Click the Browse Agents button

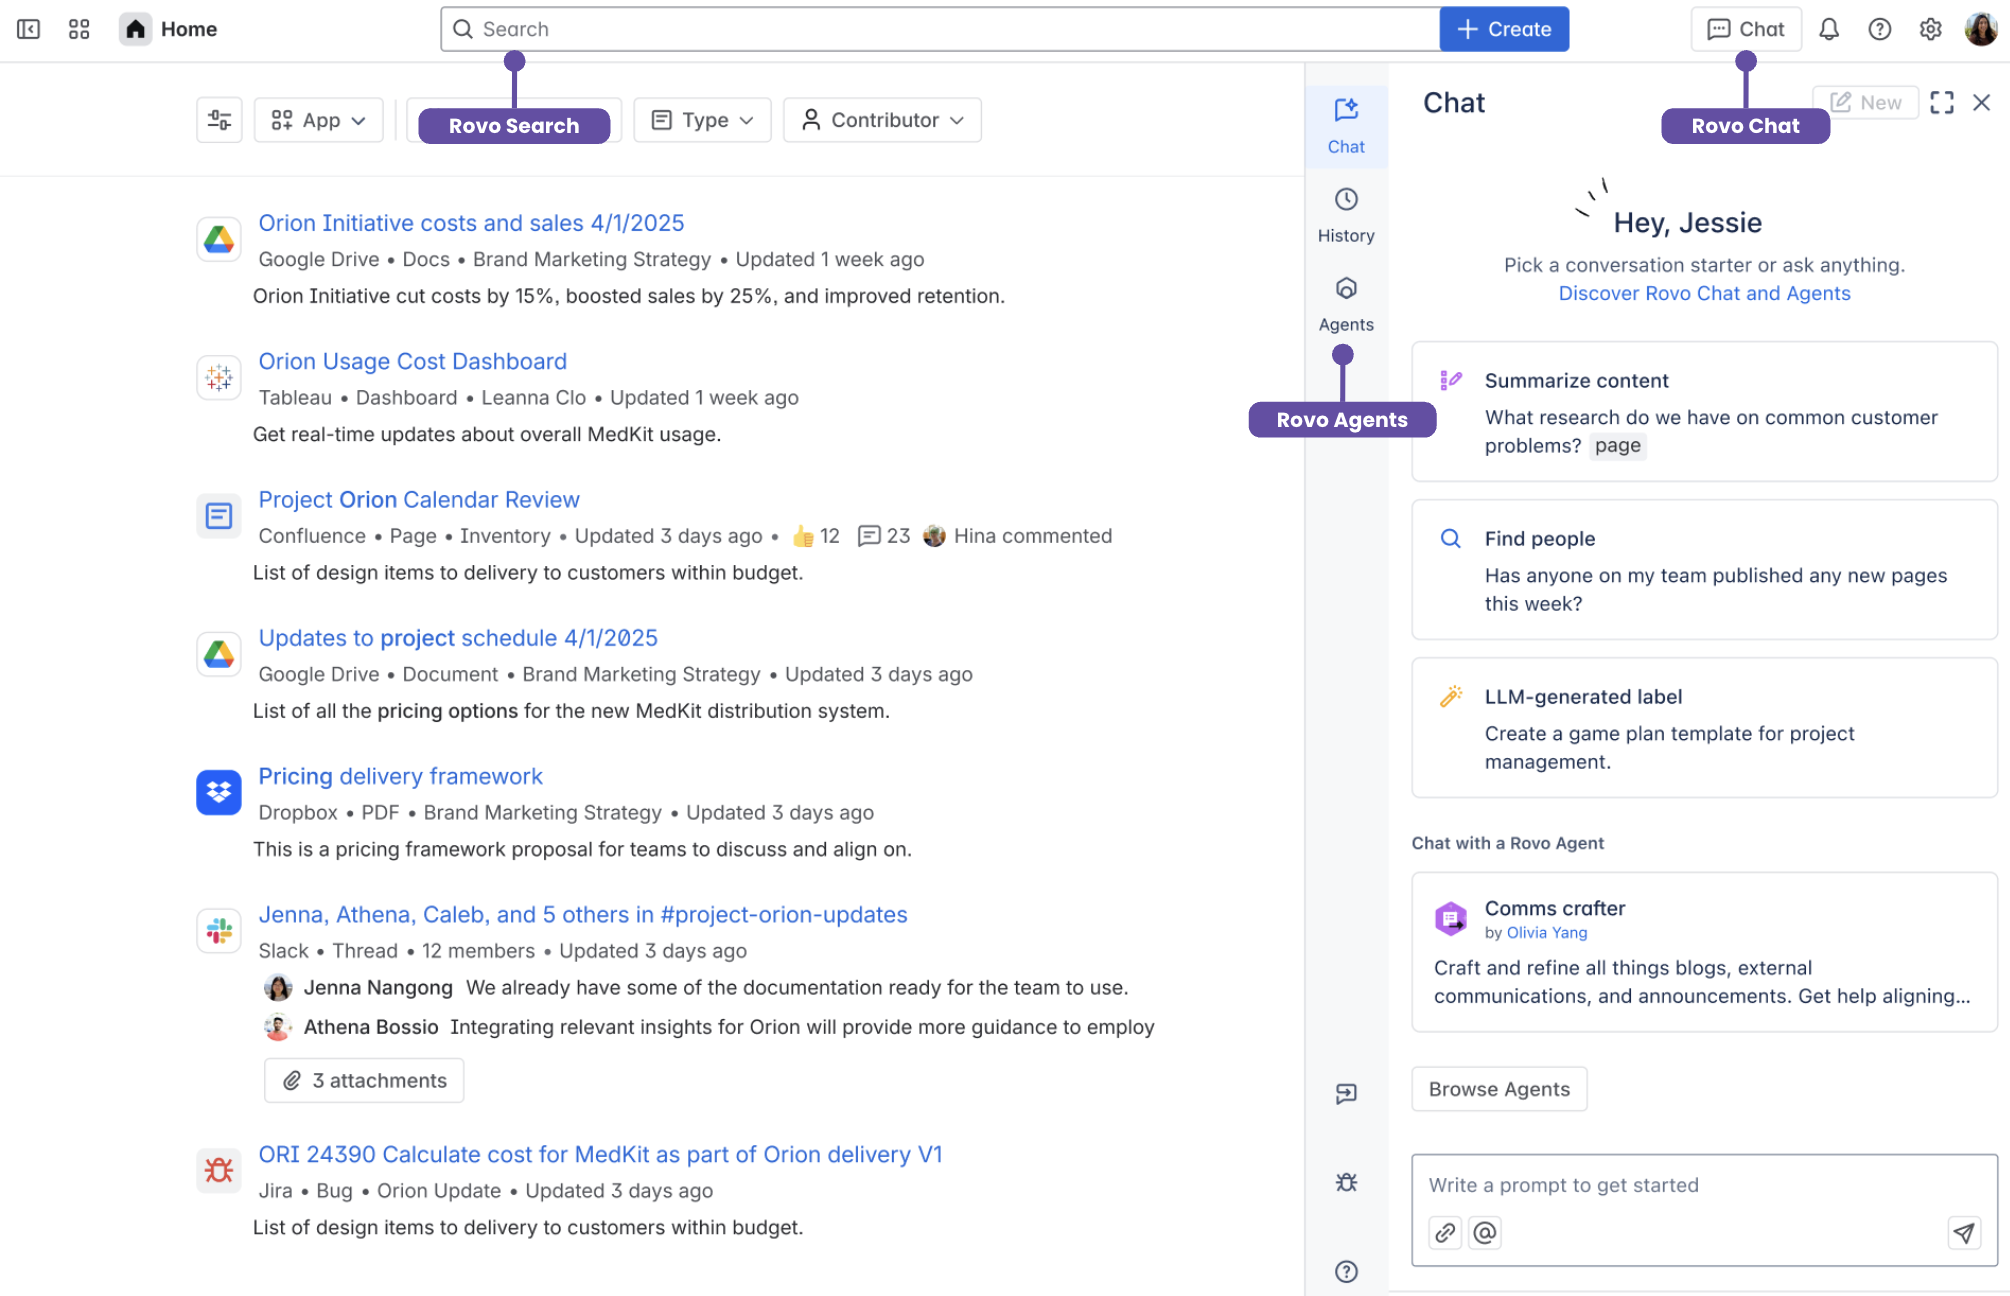pyautogui.click(x=1498, y=1089)
